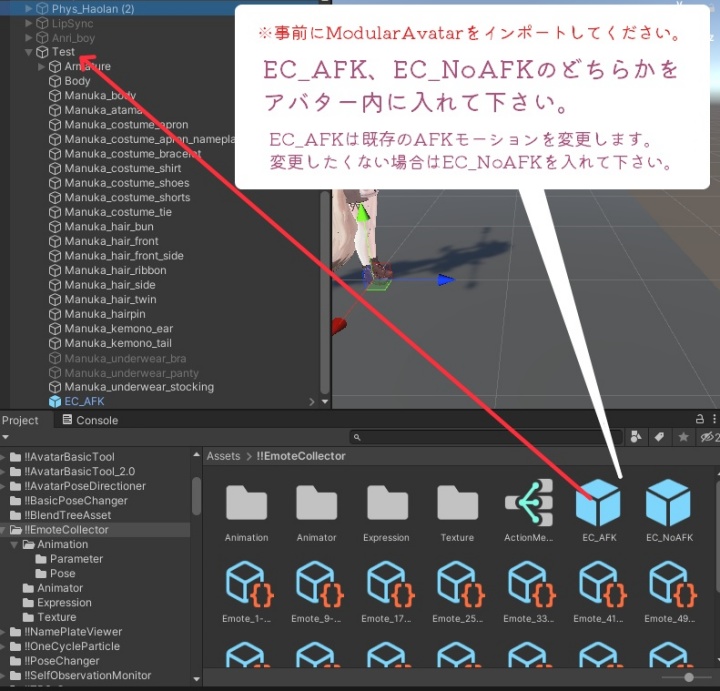The width and height of the screenshot is (720, 691).
Task: Click the green Y-axis gizmo arrow
Action: 362,214
